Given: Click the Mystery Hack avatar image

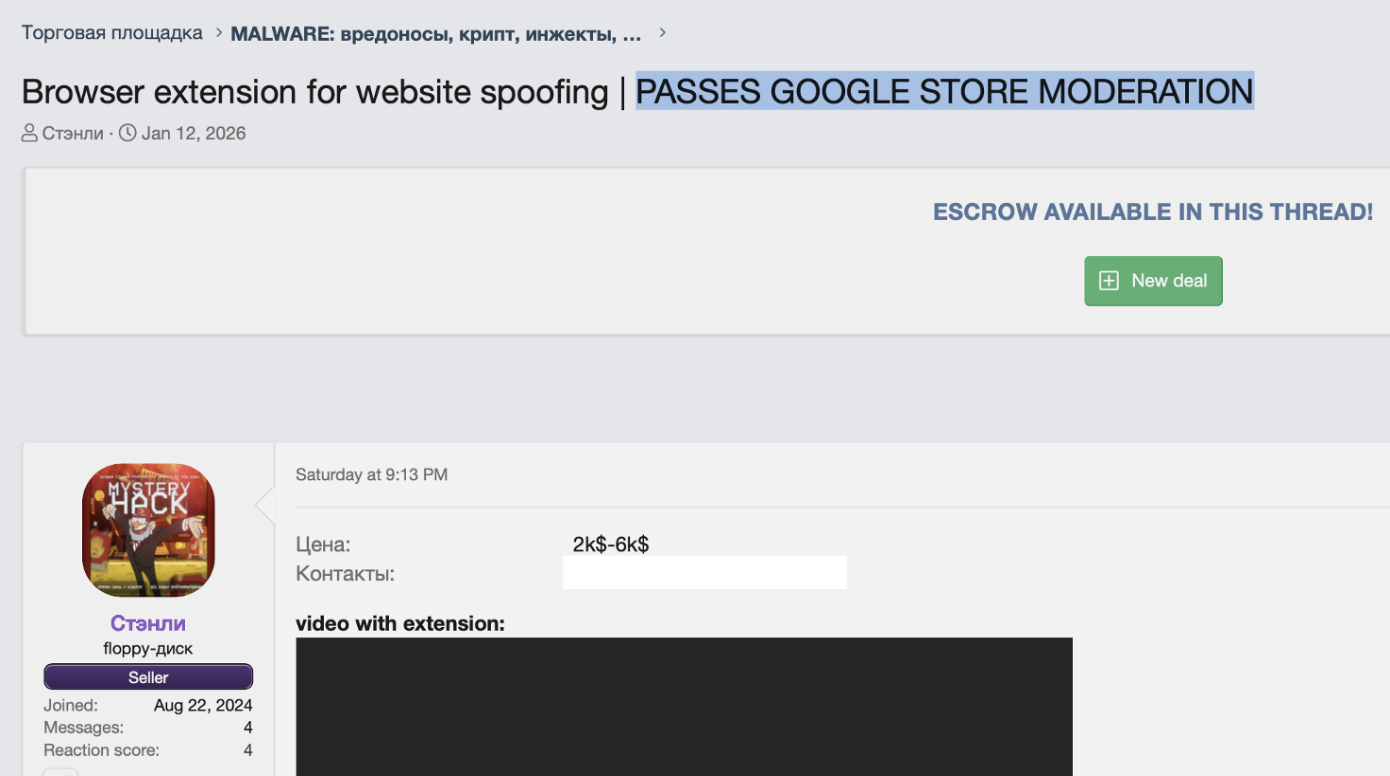Looking at the screenshot, I should point(148,530).
